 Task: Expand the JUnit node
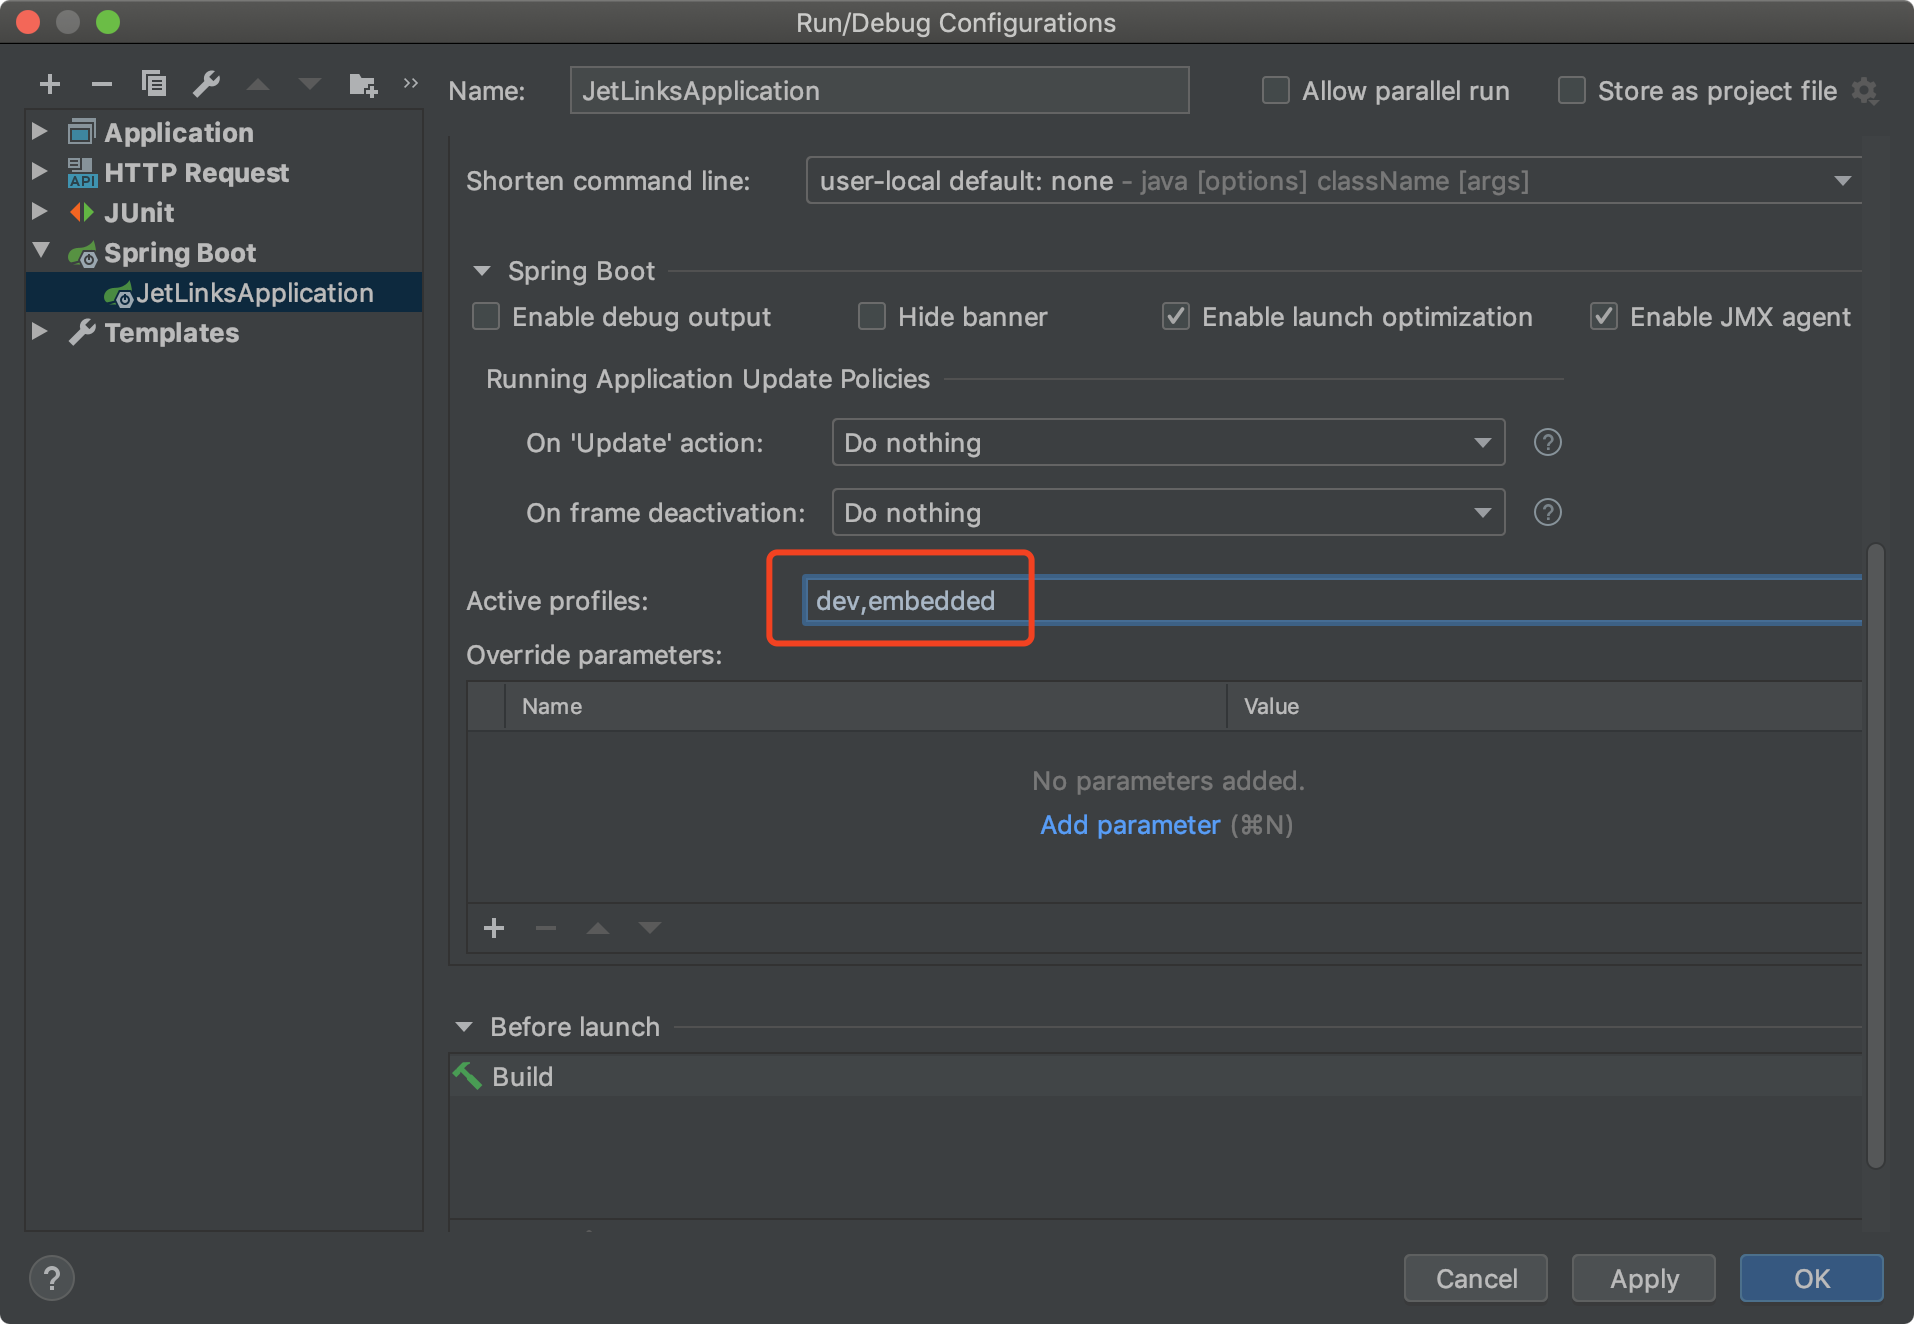coord(40,211)
